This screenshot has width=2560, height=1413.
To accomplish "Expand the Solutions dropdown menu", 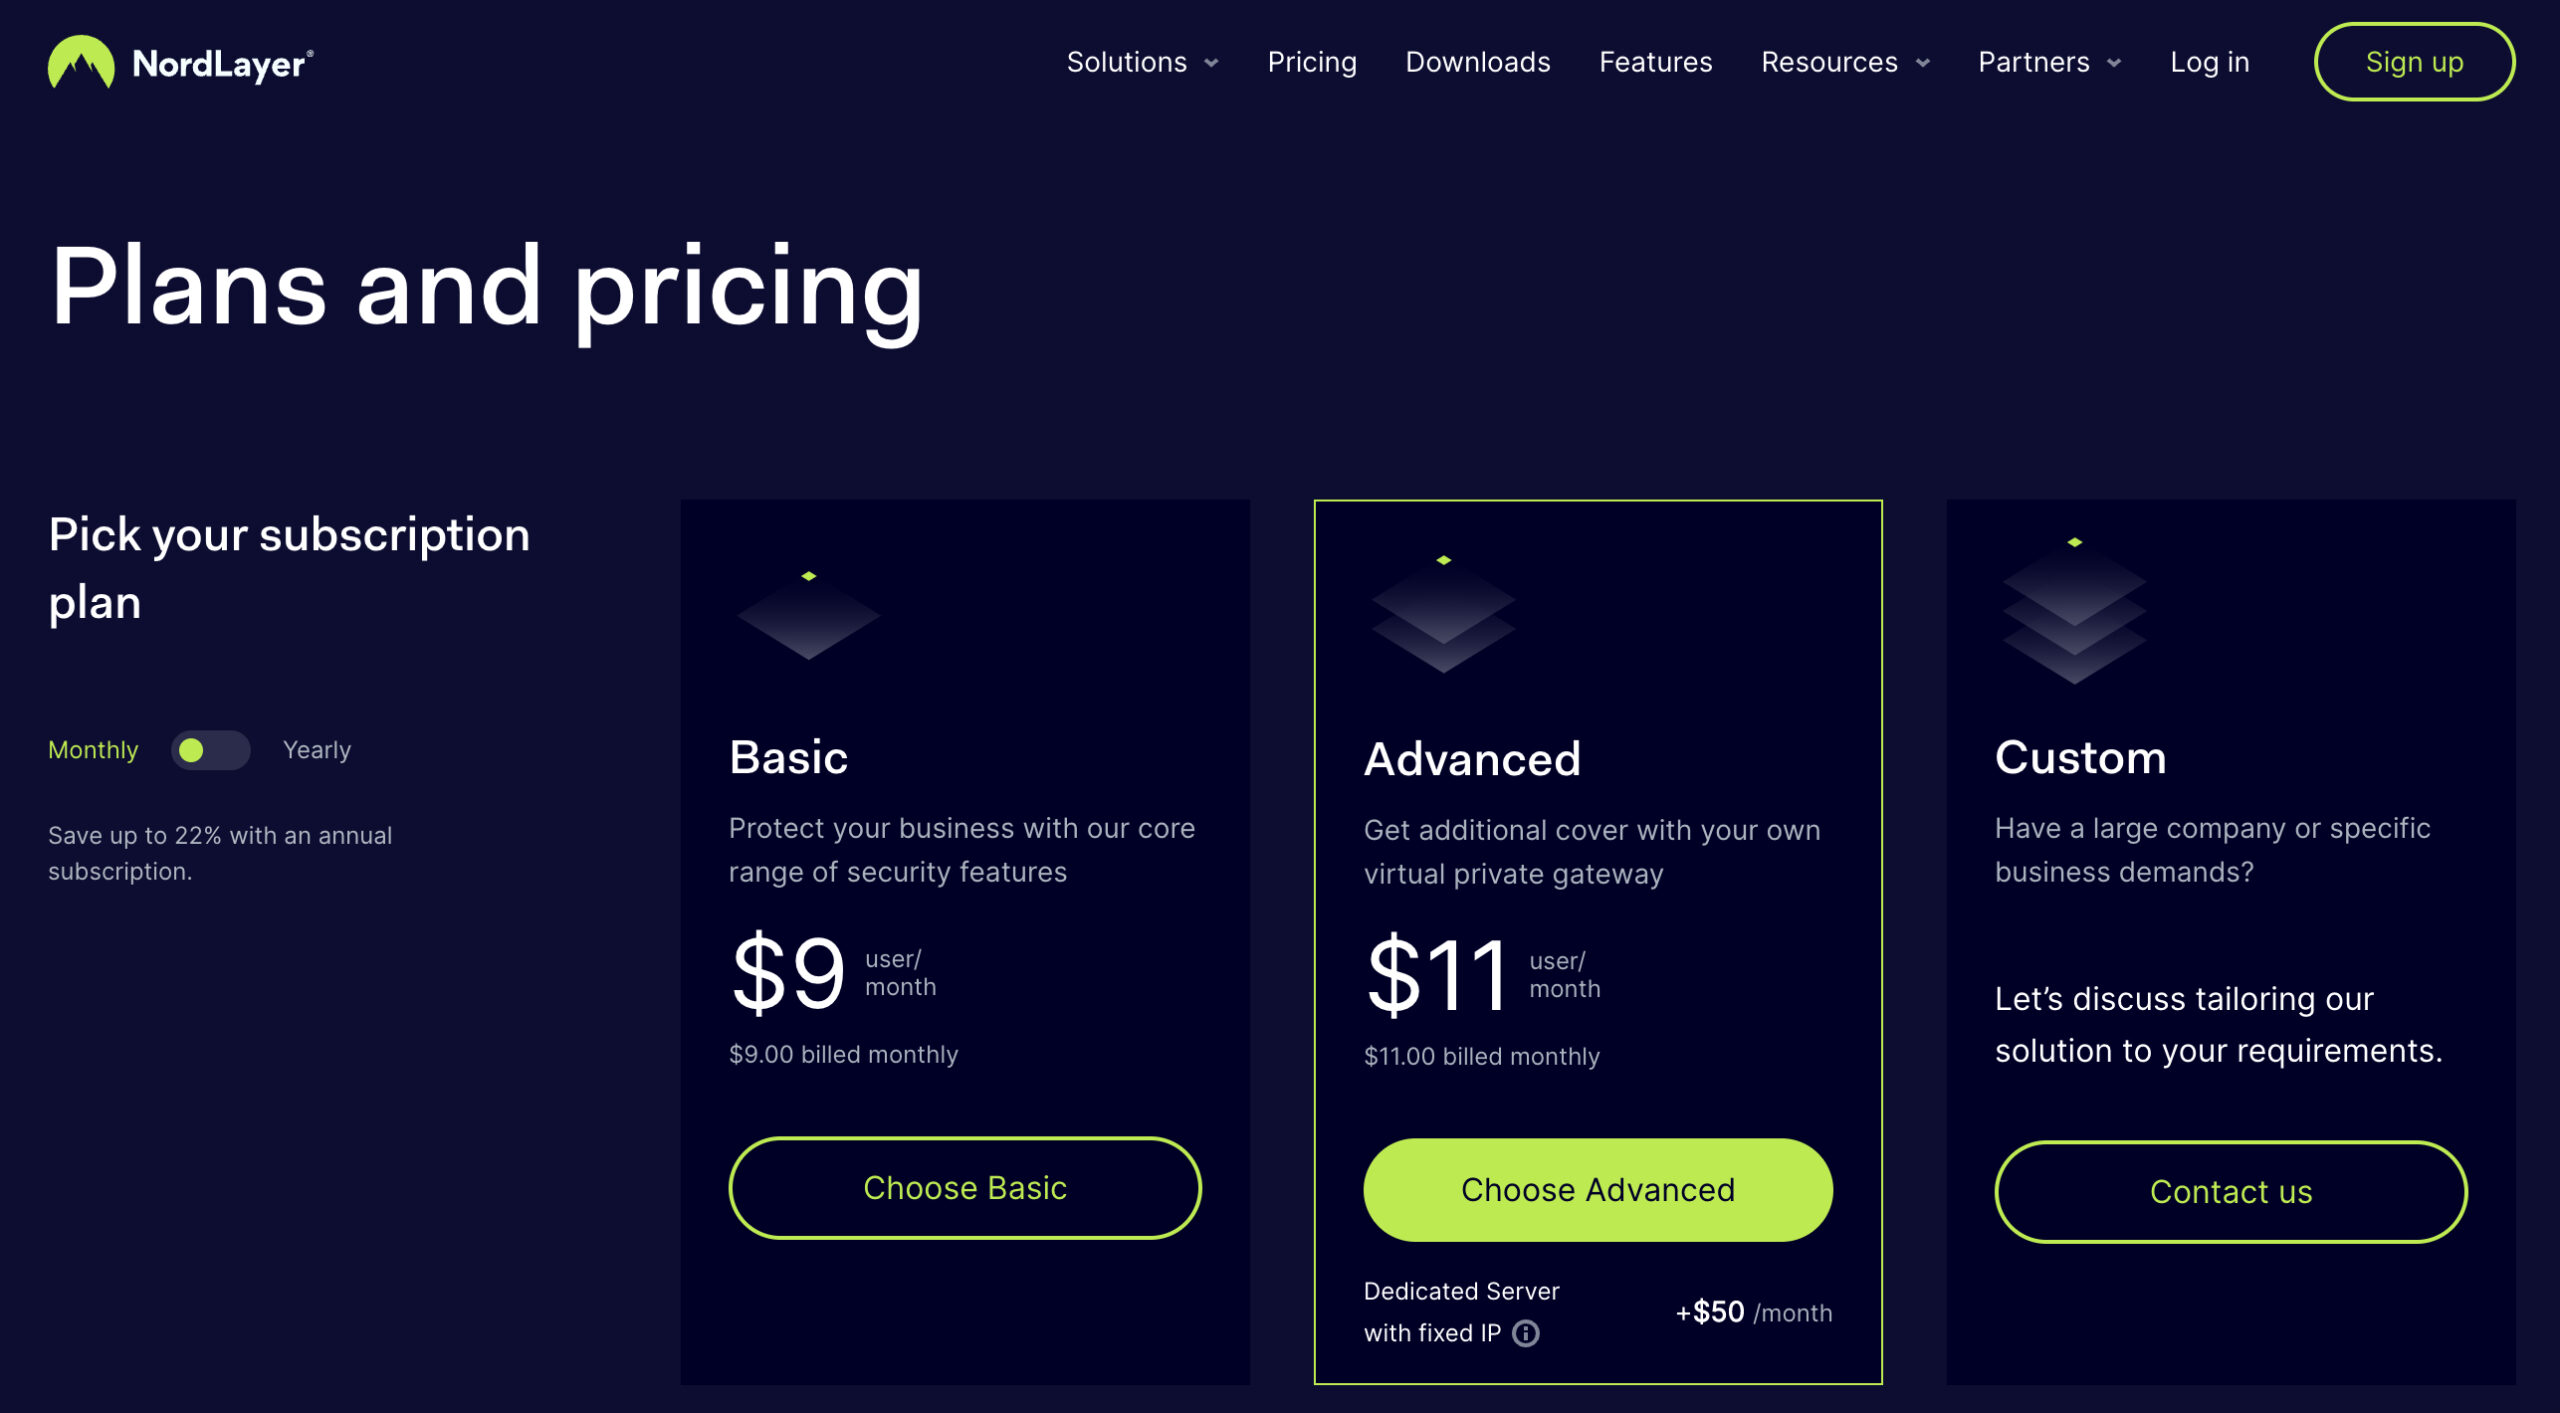I will click(1141, 62).
